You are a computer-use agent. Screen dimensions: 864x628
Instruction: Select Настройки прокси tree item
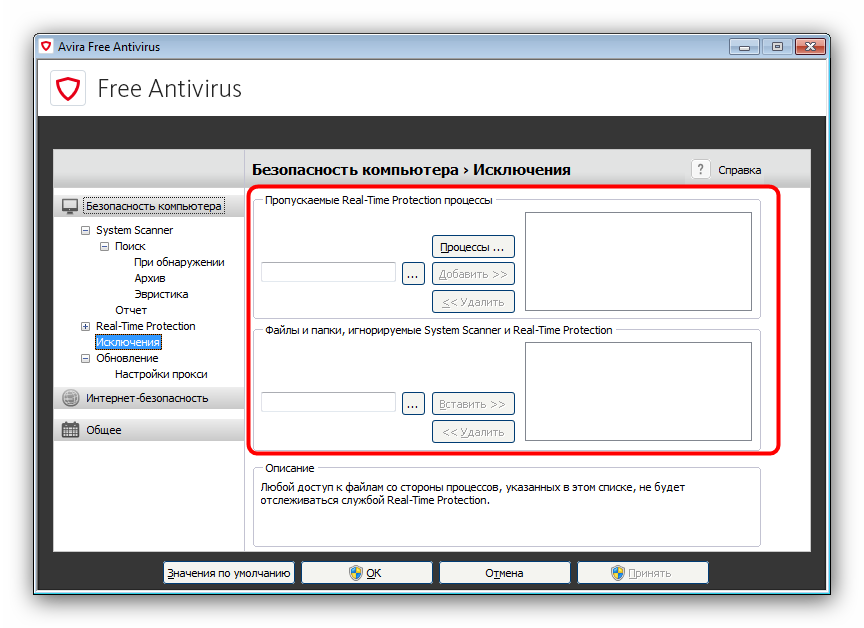click(x=161, y=374)
